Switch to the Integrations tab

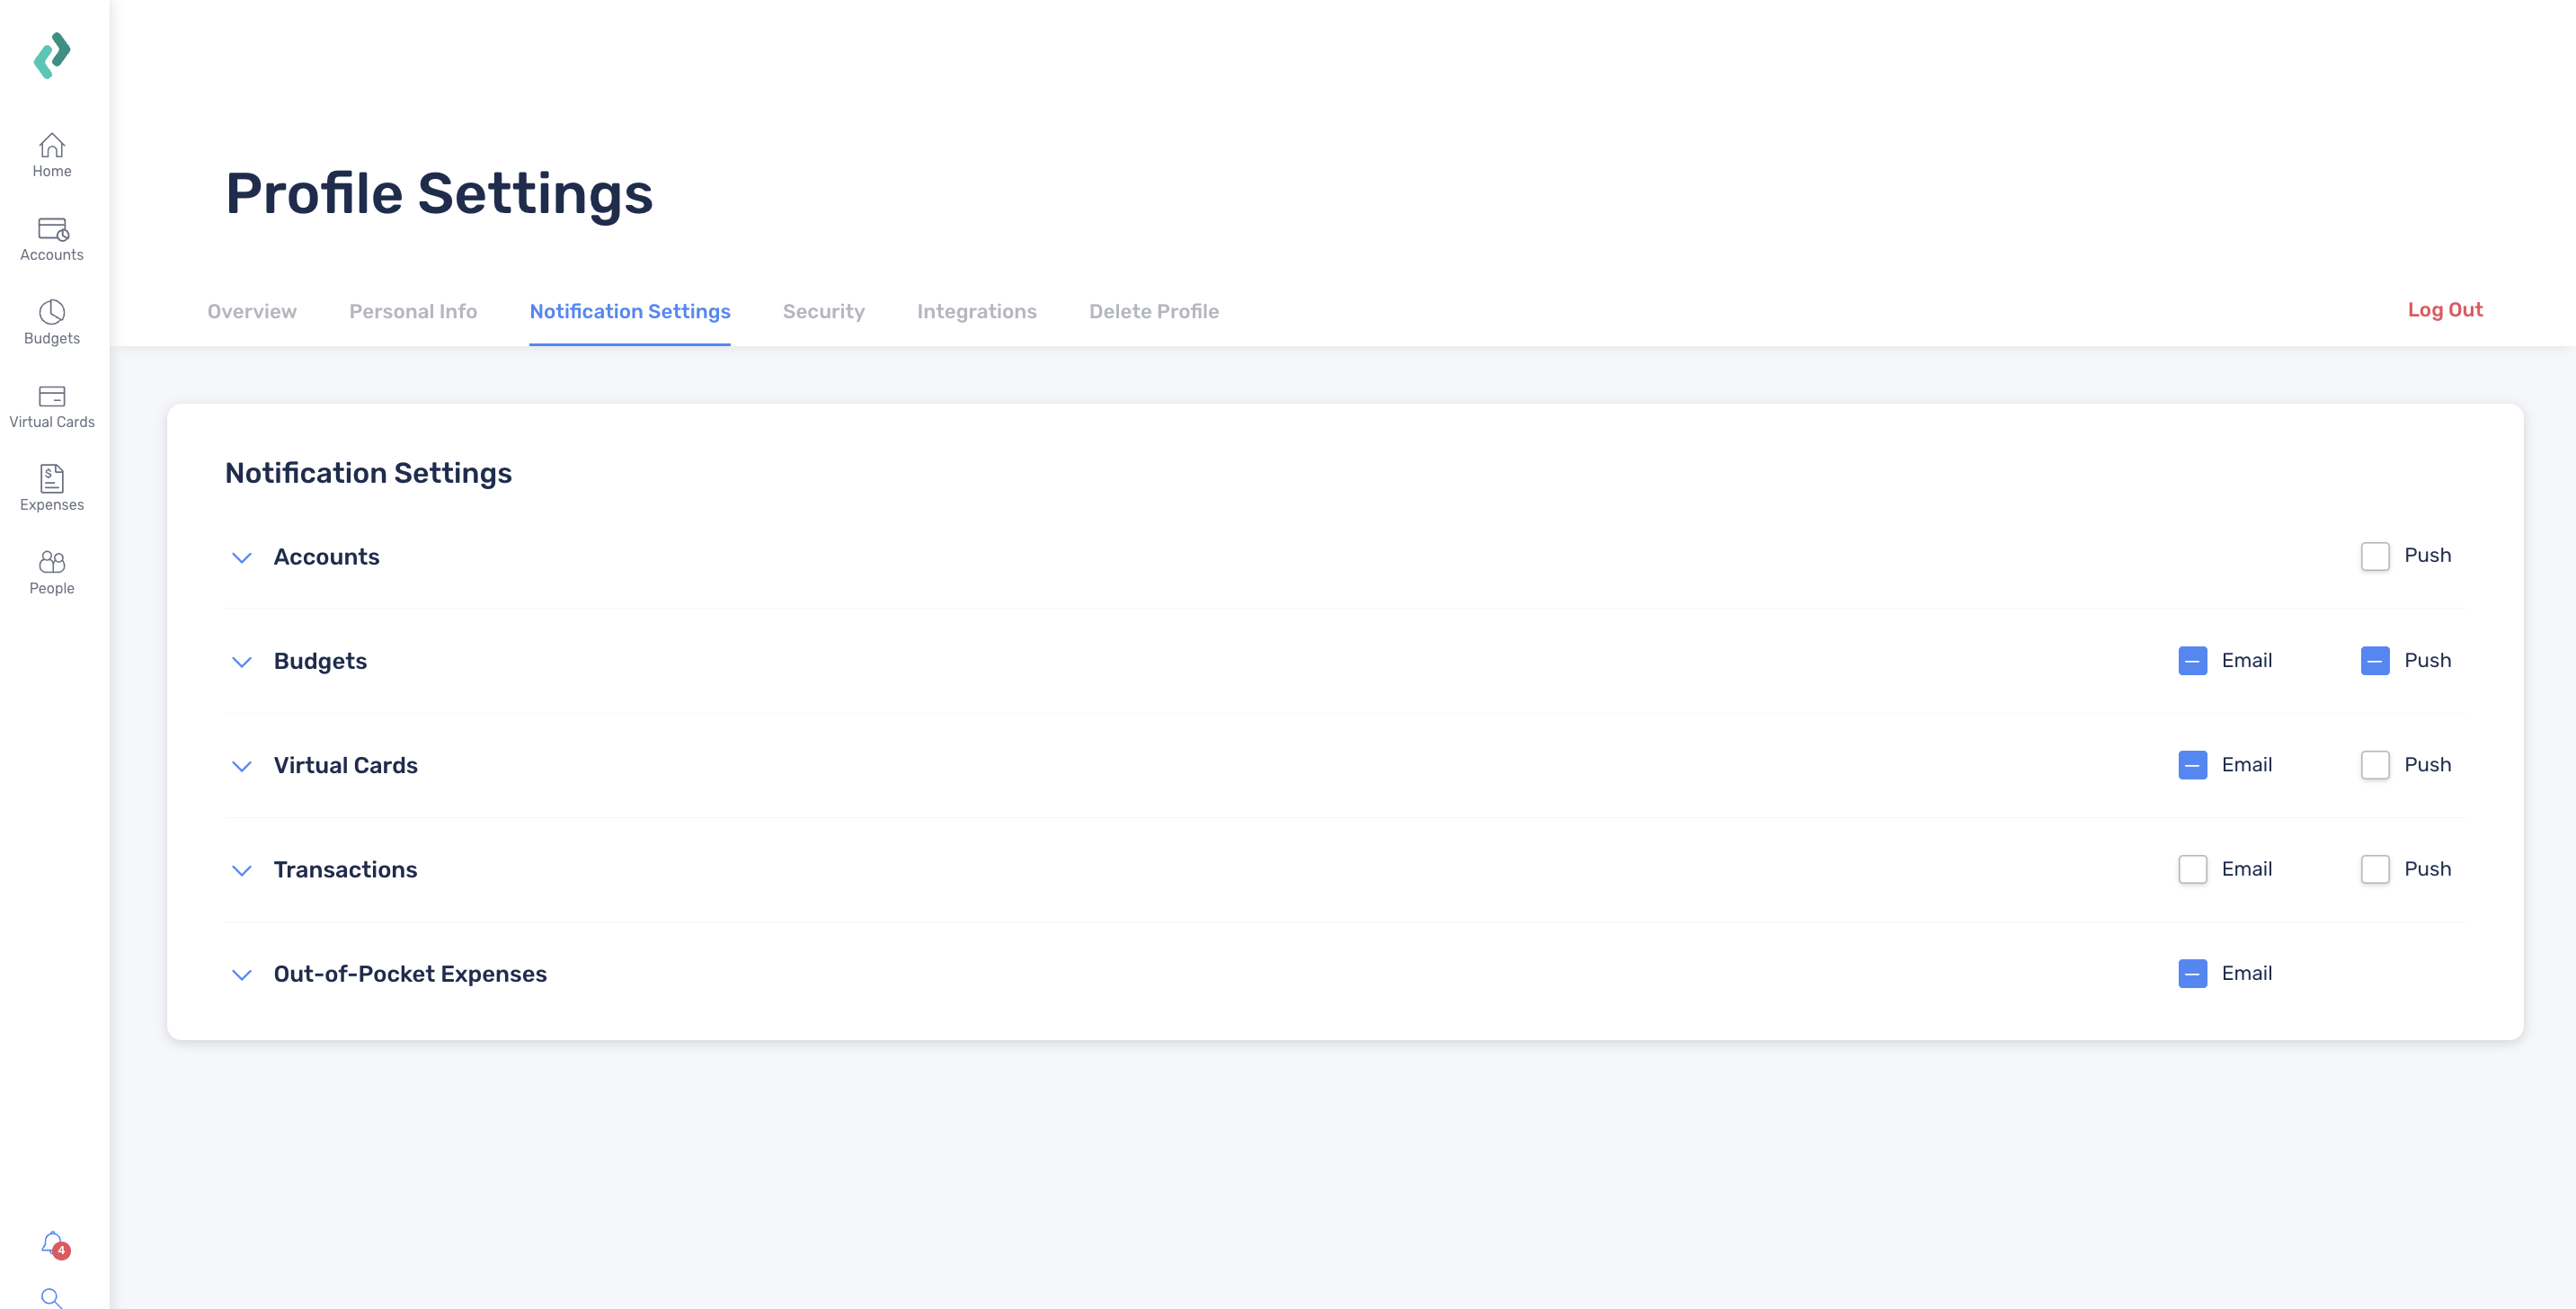[x=977, y=311]
